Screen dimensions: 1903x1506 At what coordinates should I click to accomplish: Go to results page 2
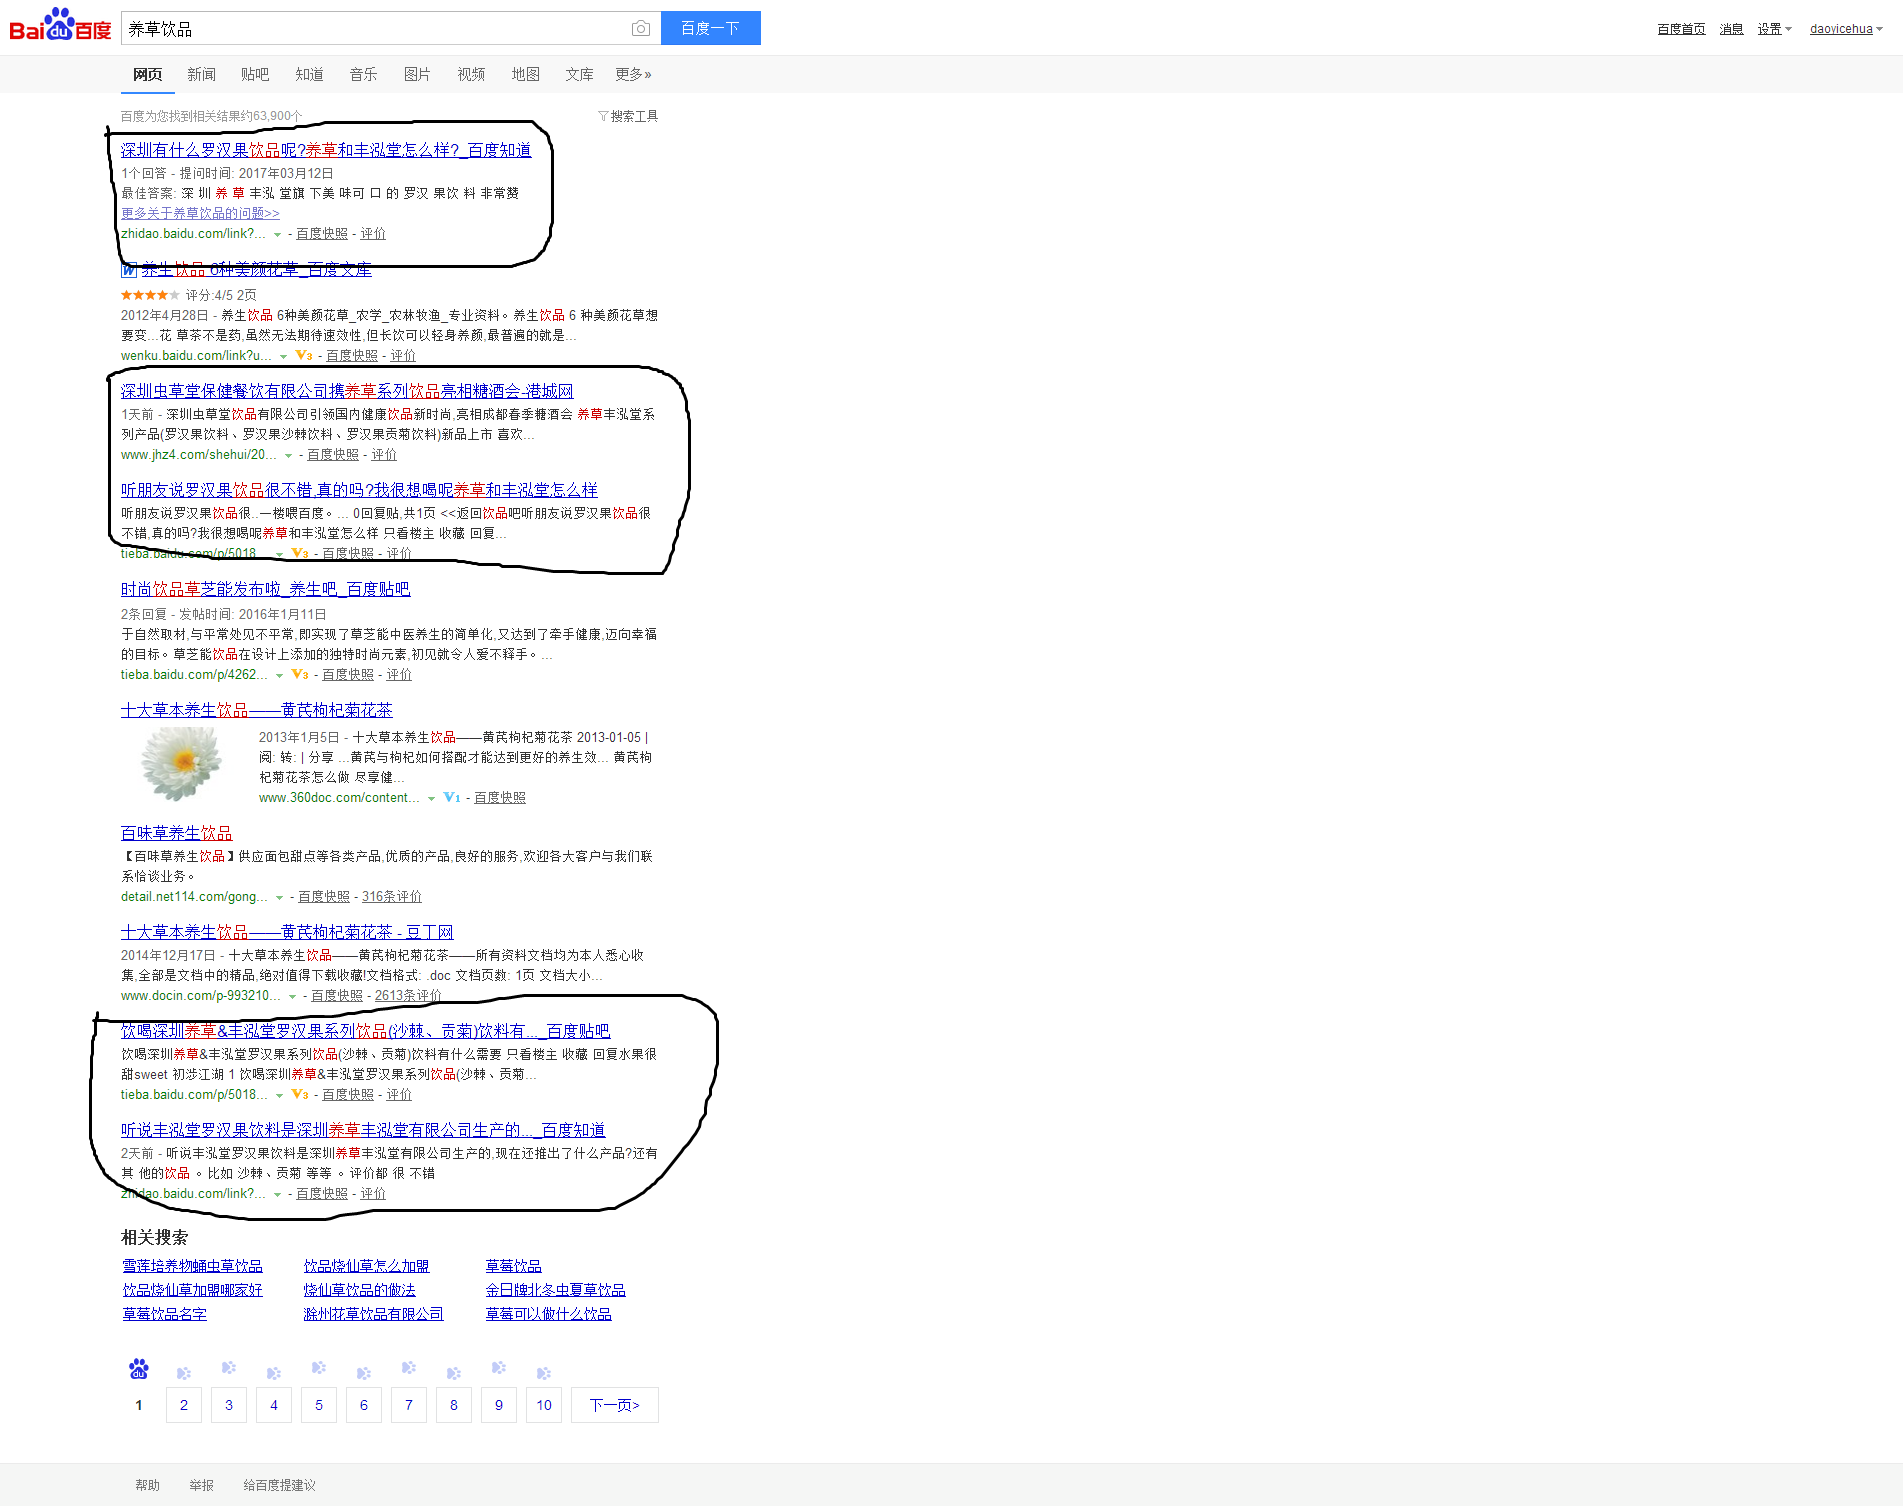click(x=184, y=1405)
